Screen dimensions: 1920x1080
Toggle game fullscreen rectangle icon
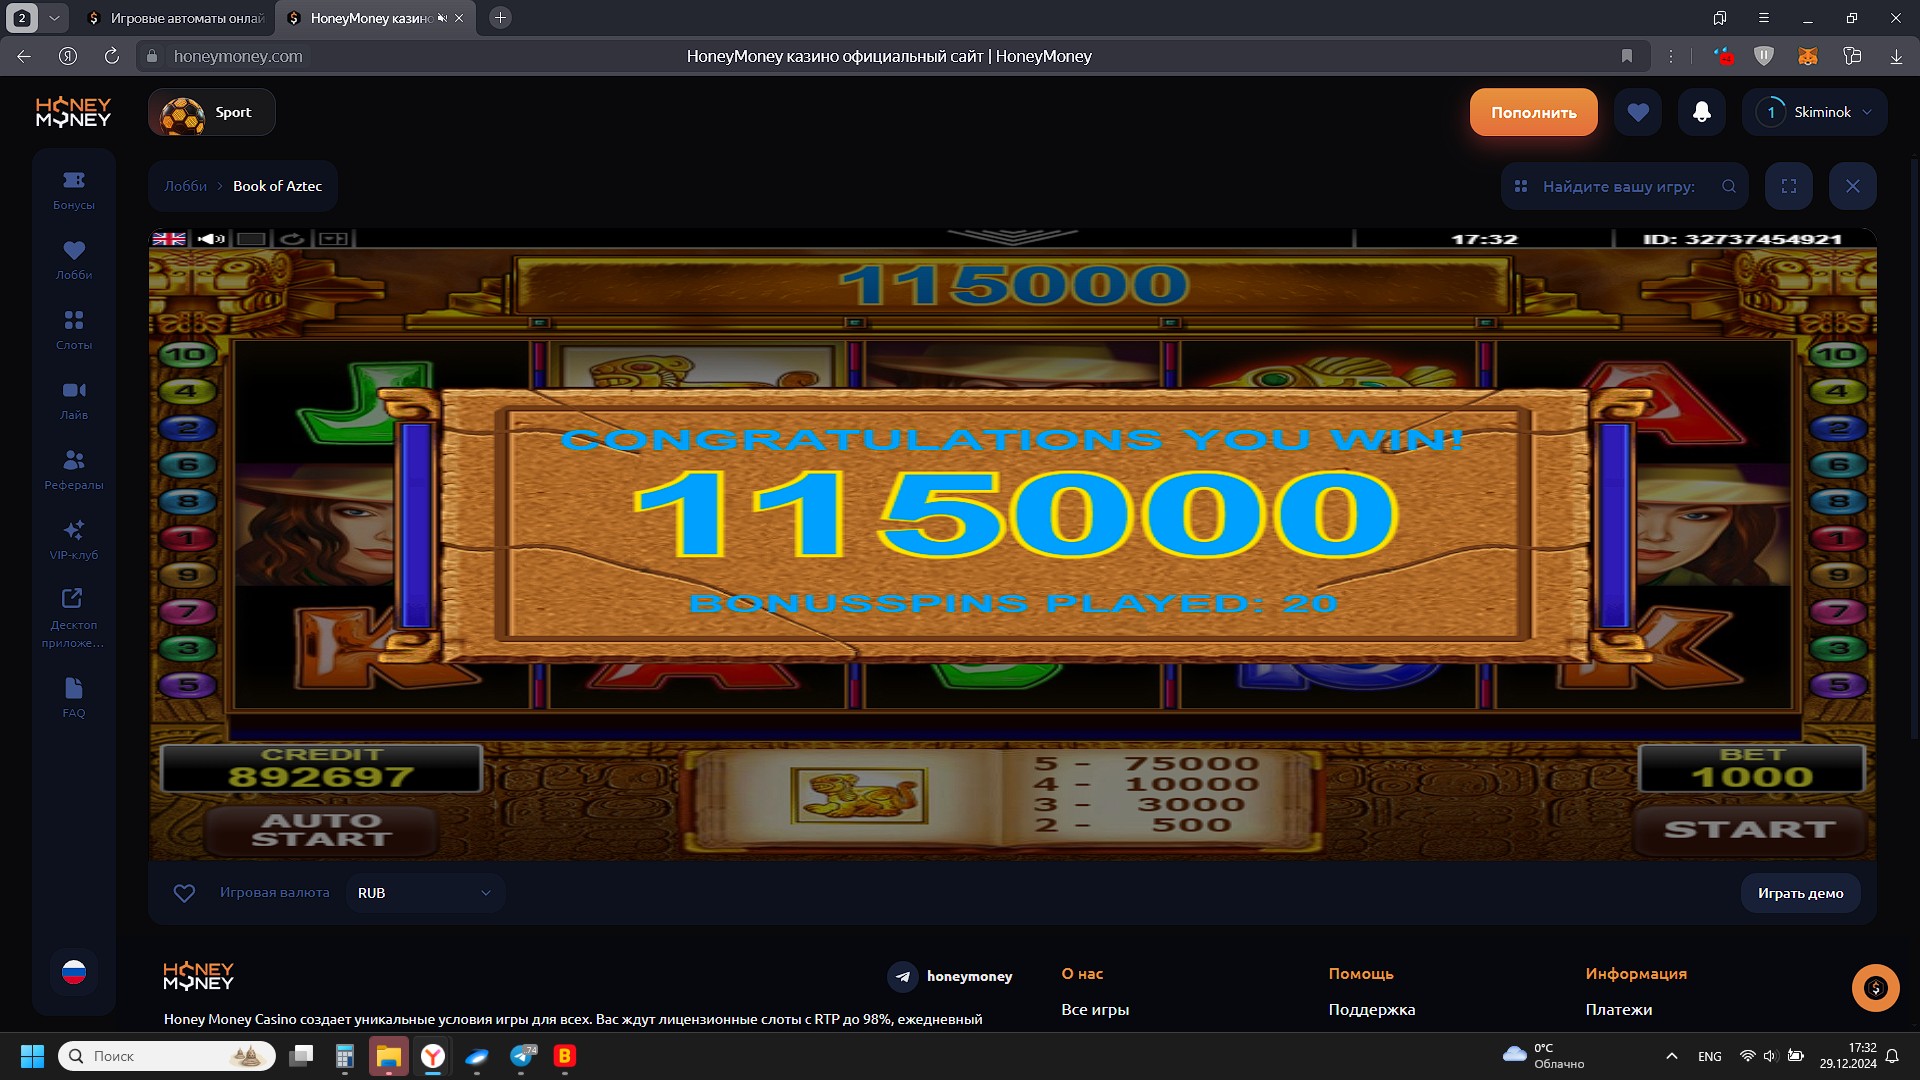pos(251,238)
